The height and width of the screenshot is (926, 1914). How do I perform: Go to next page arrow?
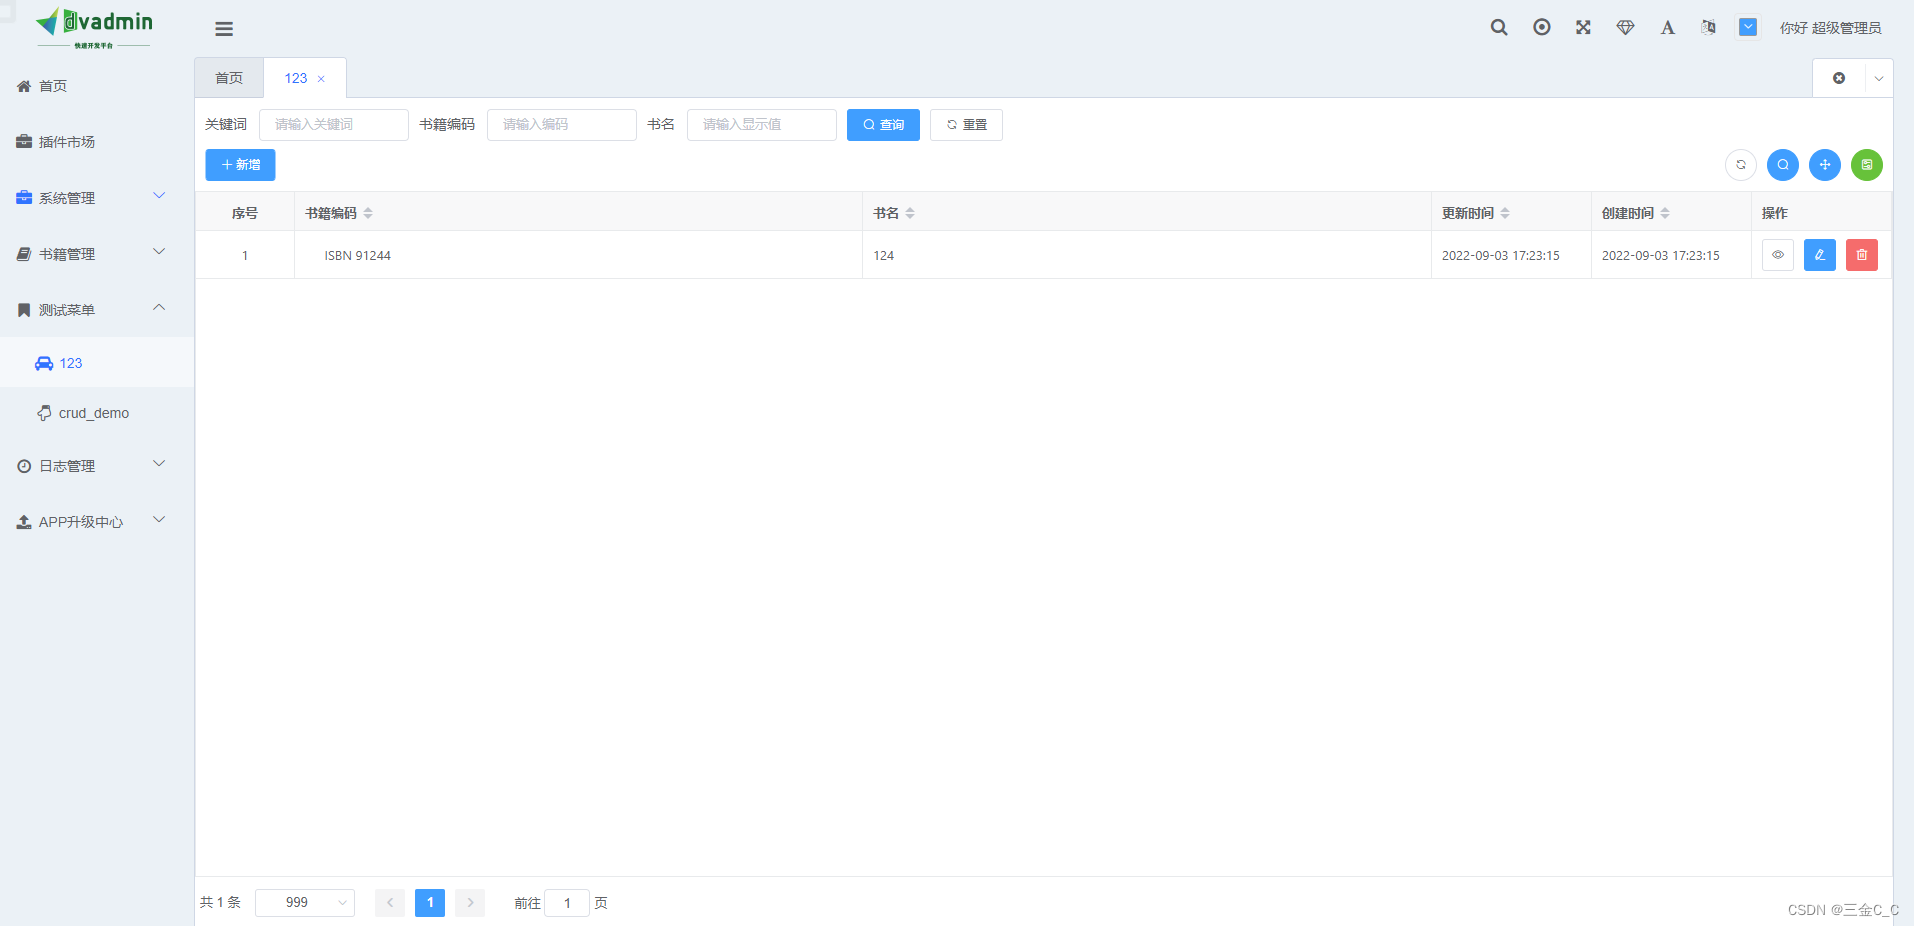(x=470, y=903)
